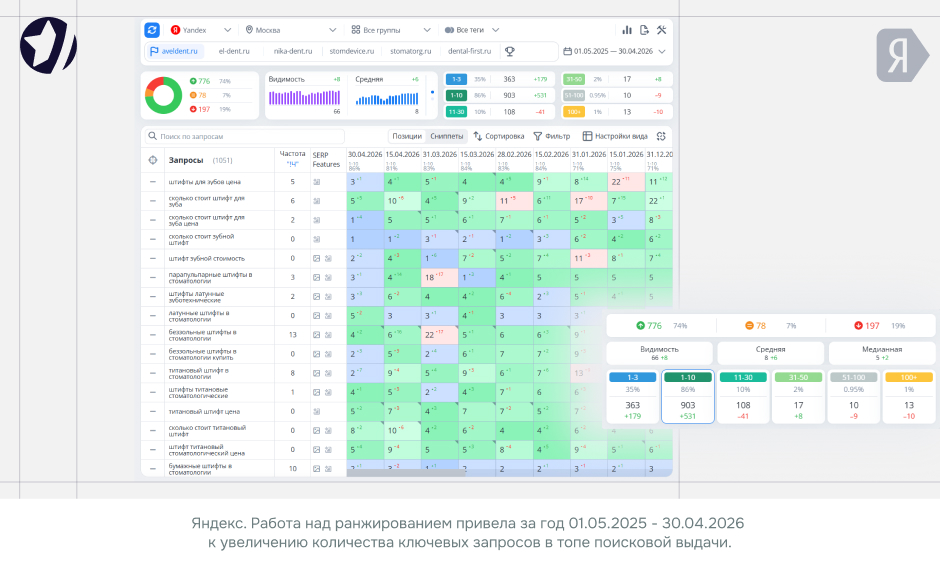The width and height of the screenshot is (940, 563).
Task: Click the blue refresh positions icon
Action: pos(152,29)
